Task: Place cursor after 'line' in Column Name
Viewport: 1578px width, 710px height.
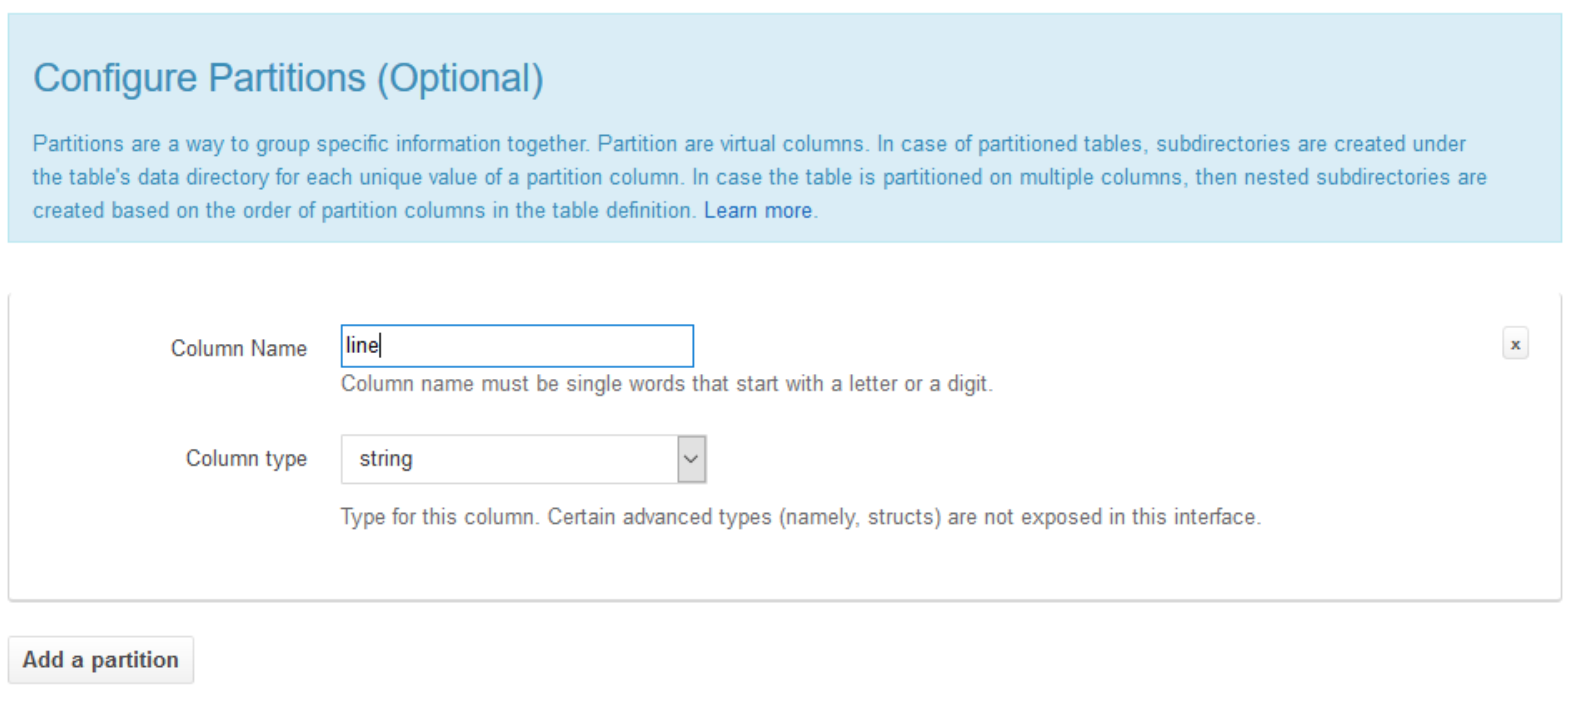Action: 381,346
